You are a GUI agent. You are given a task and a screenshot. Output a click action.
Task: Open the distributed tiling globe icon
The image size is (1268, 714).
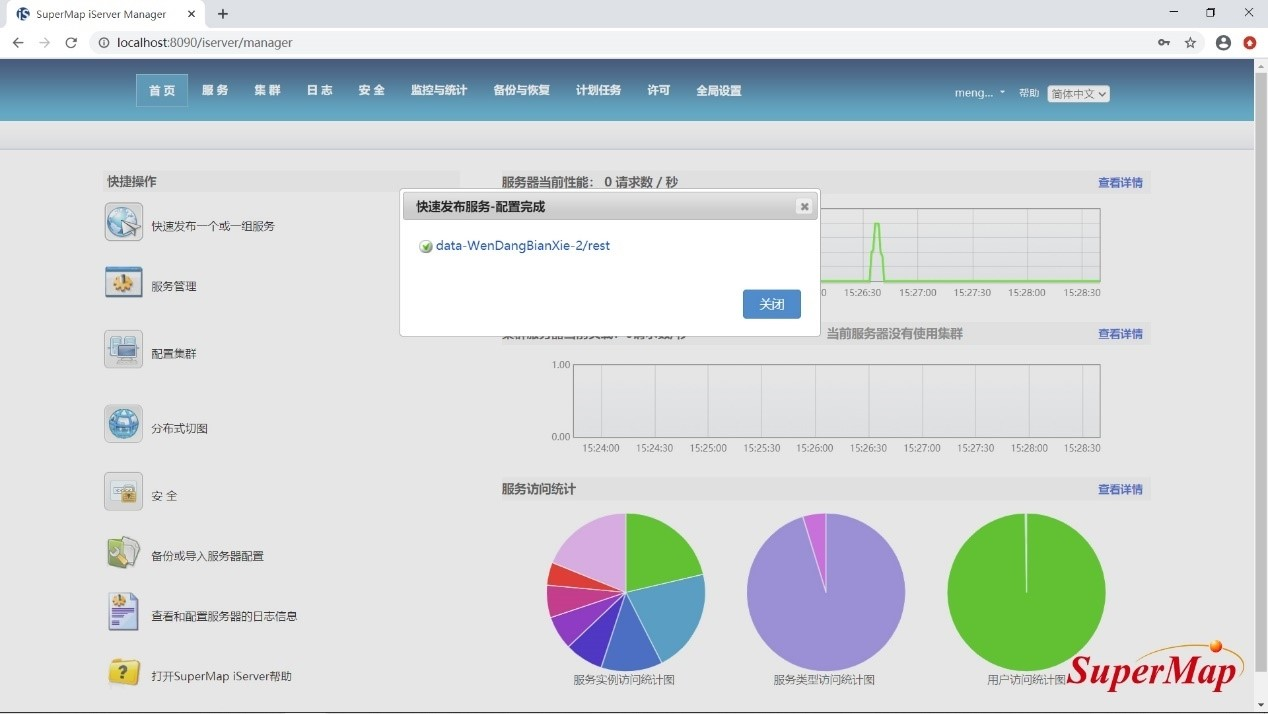(124, 424)
